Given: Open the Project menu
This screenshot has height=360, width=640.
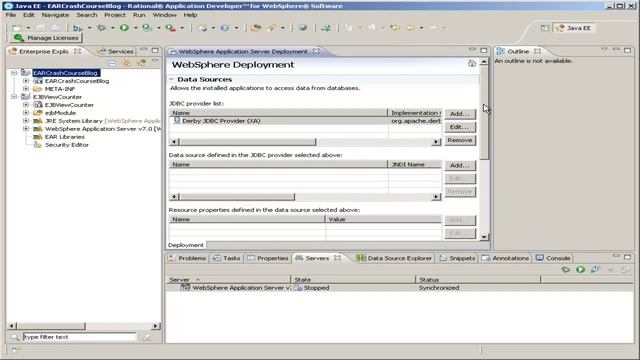Looking at the screenshot, I should [115, 15].
